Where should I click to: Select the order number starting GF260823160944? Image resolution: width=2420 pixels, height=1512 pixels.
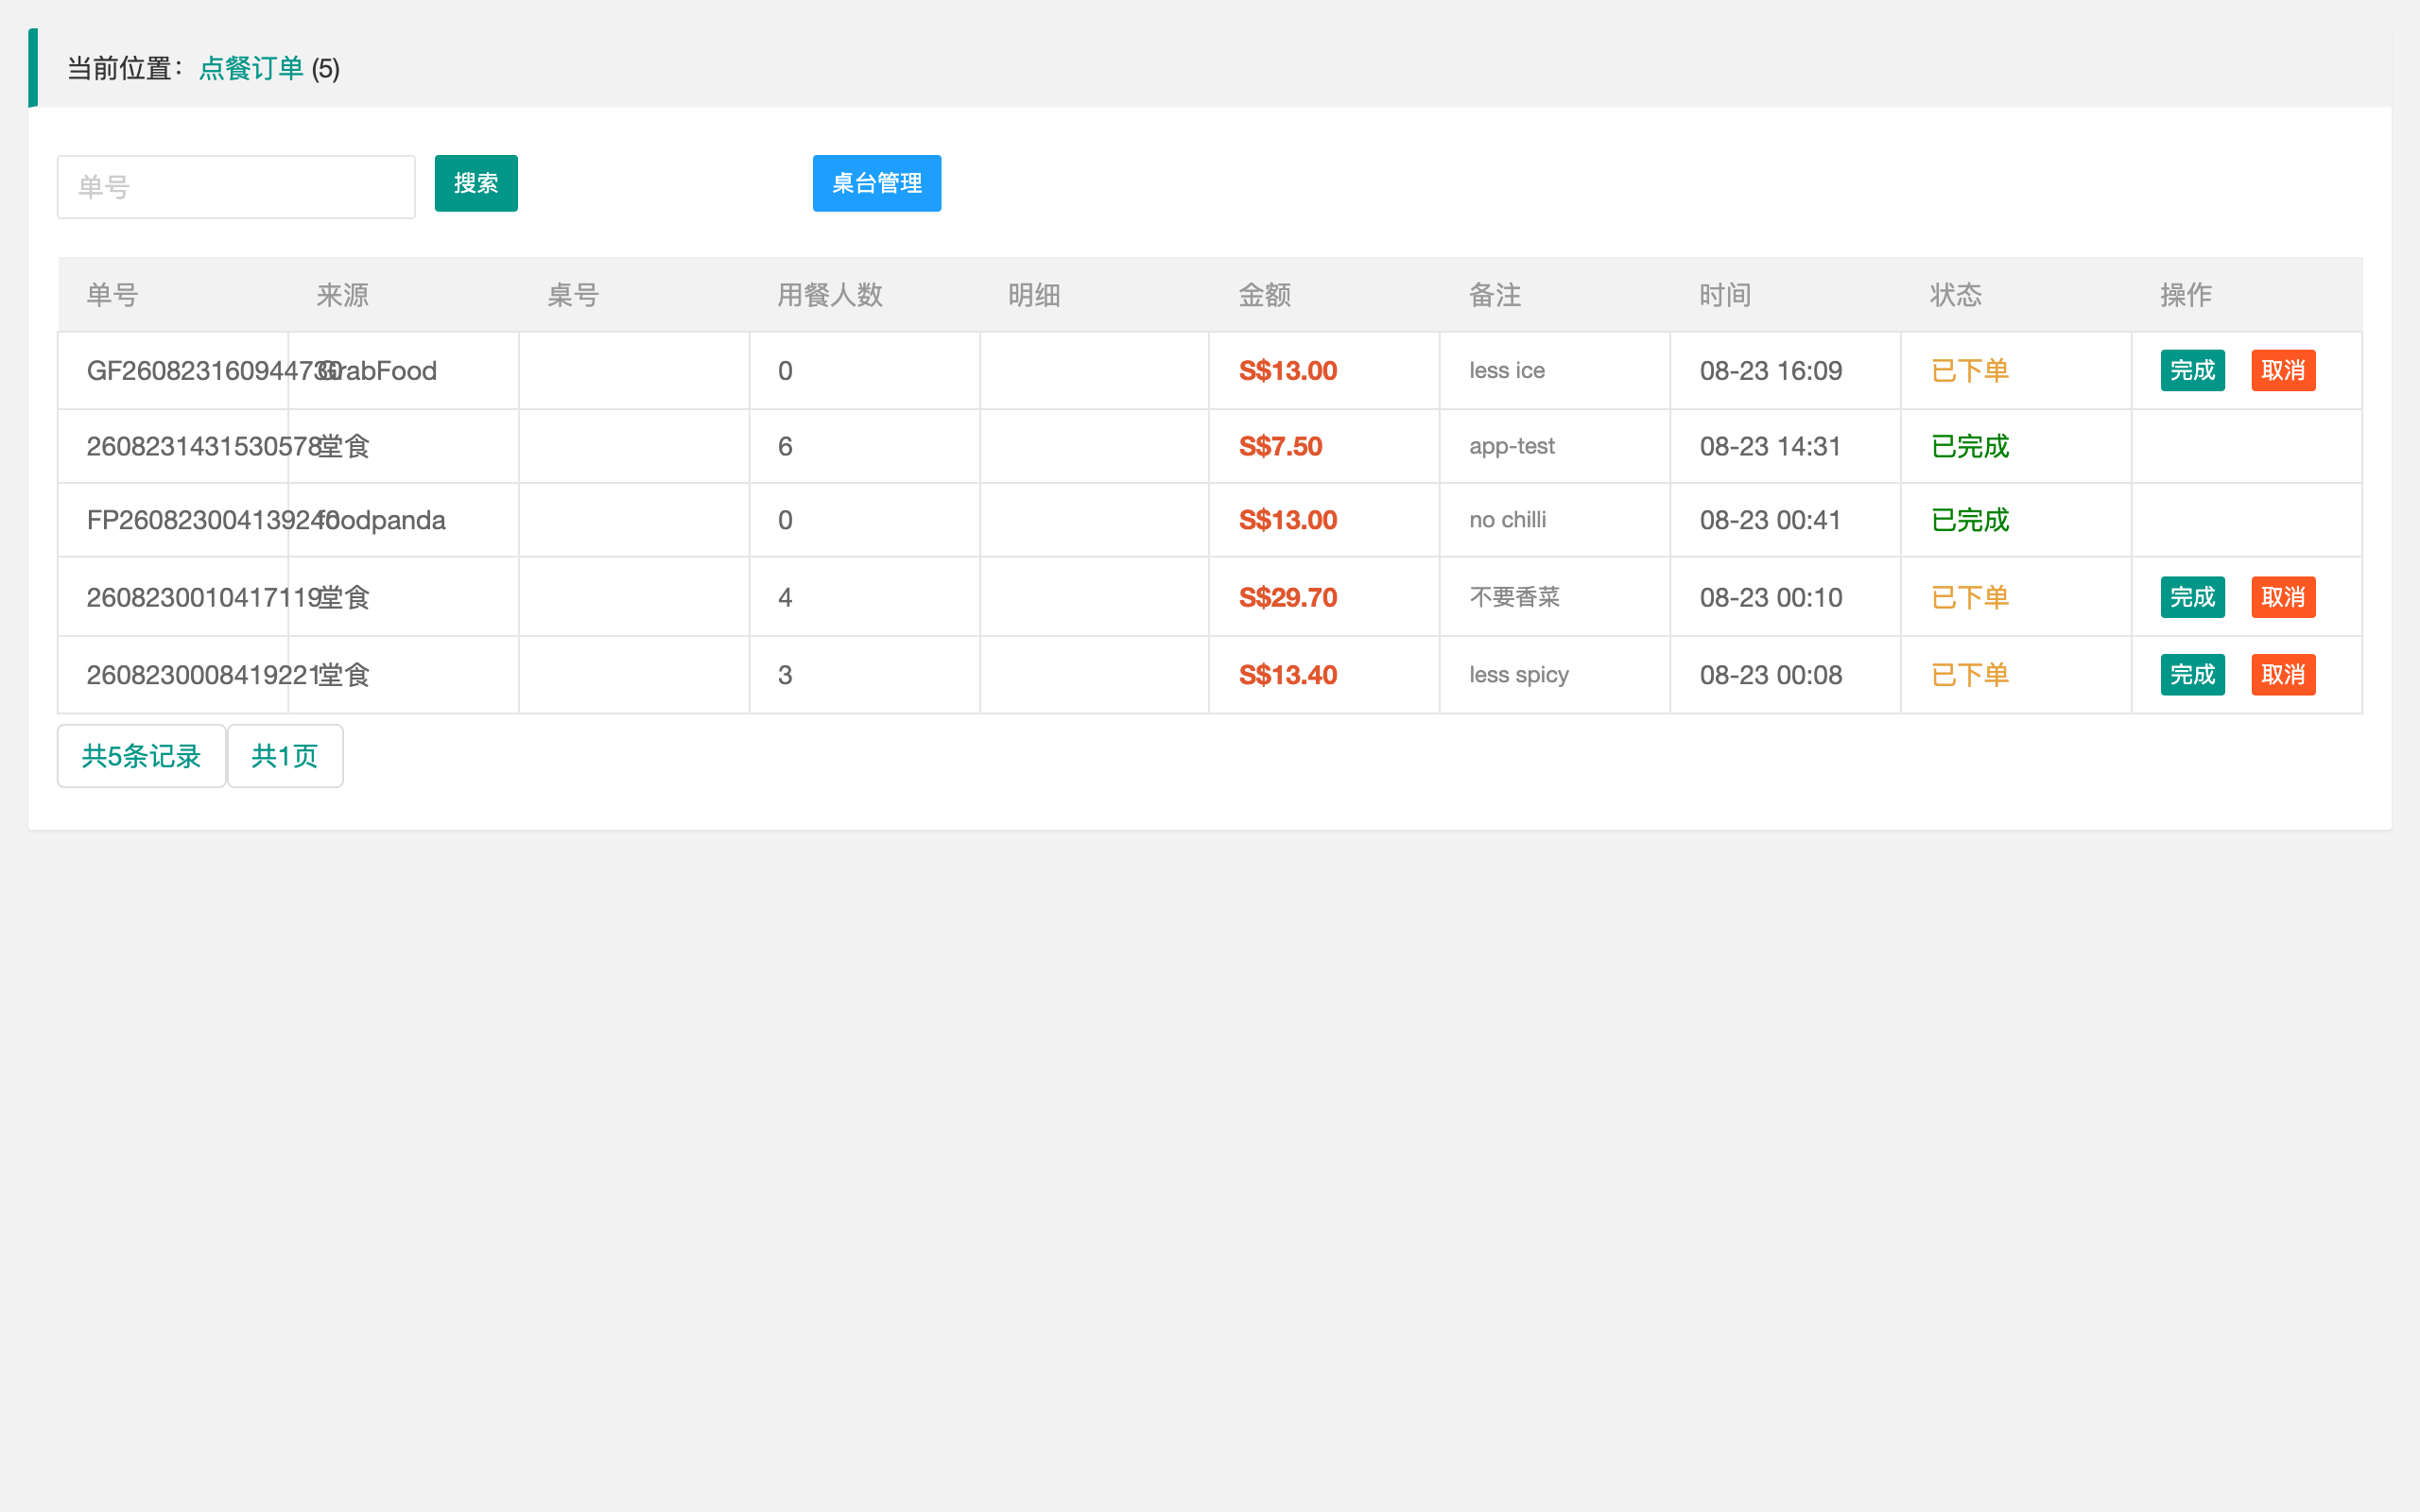(x=214, y=371)
